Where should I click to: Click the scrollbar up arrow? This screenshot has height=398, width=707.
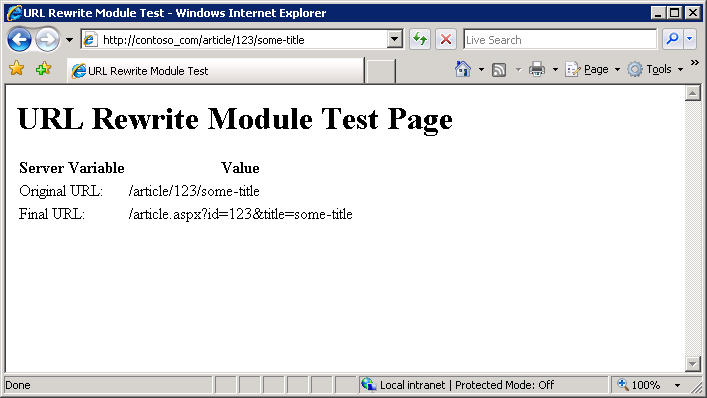point(693,93)
